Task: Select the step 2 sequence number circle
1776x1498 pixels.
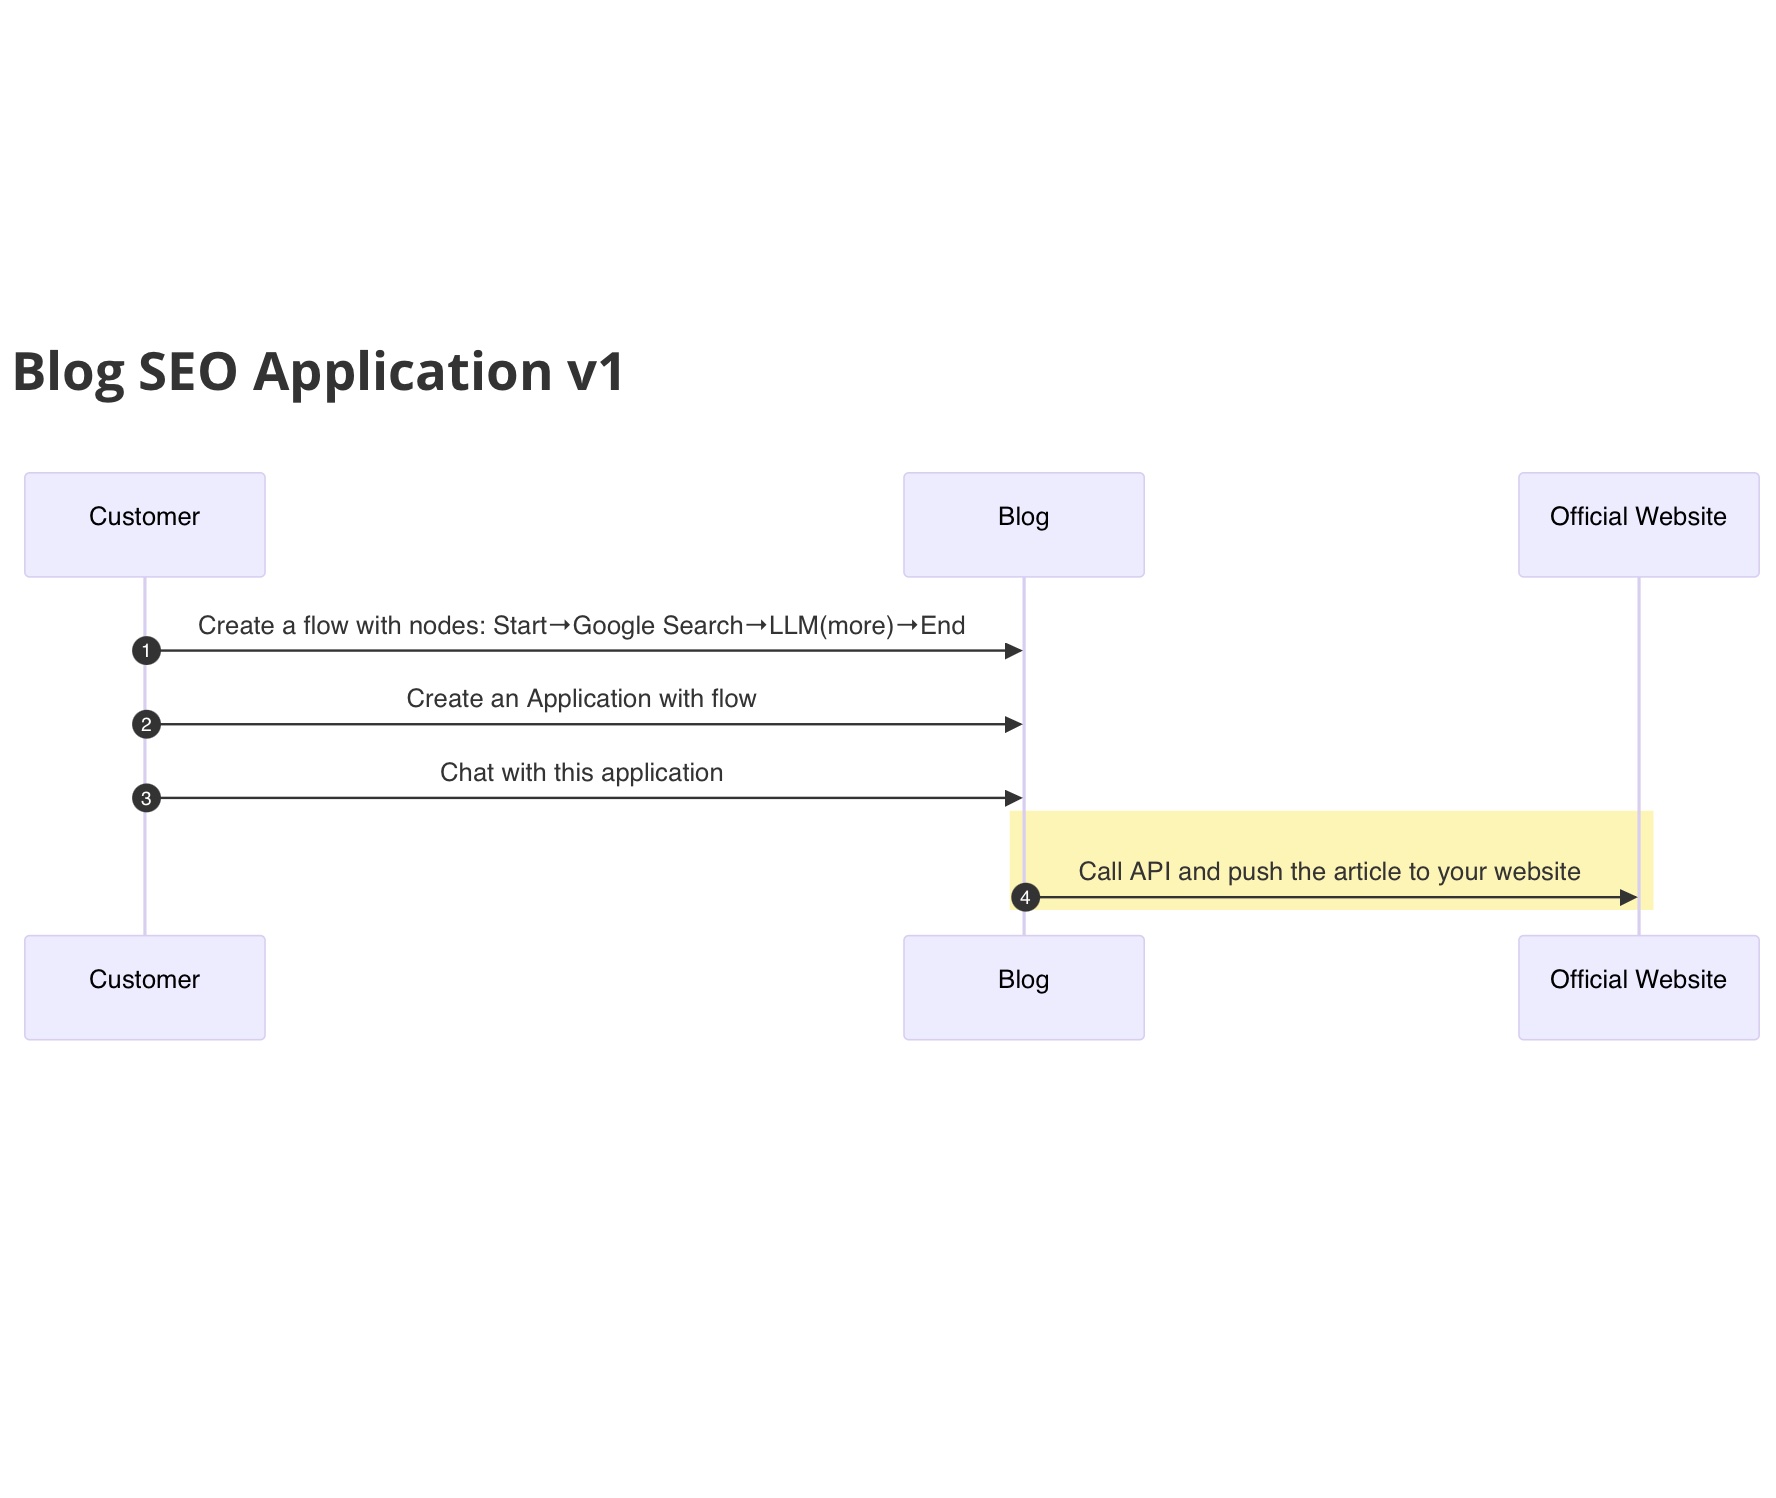Action: [146, 724]
